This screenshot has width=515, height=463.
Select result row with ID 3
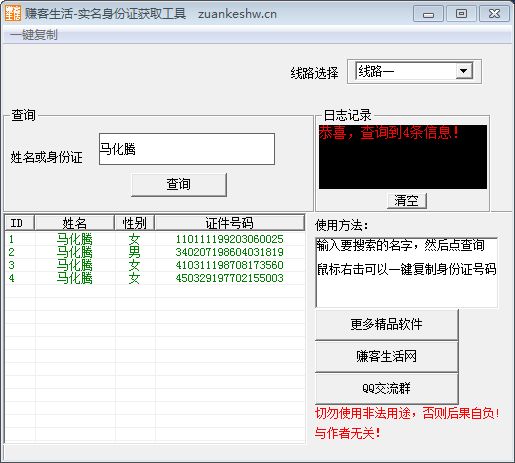coord(155,265)
